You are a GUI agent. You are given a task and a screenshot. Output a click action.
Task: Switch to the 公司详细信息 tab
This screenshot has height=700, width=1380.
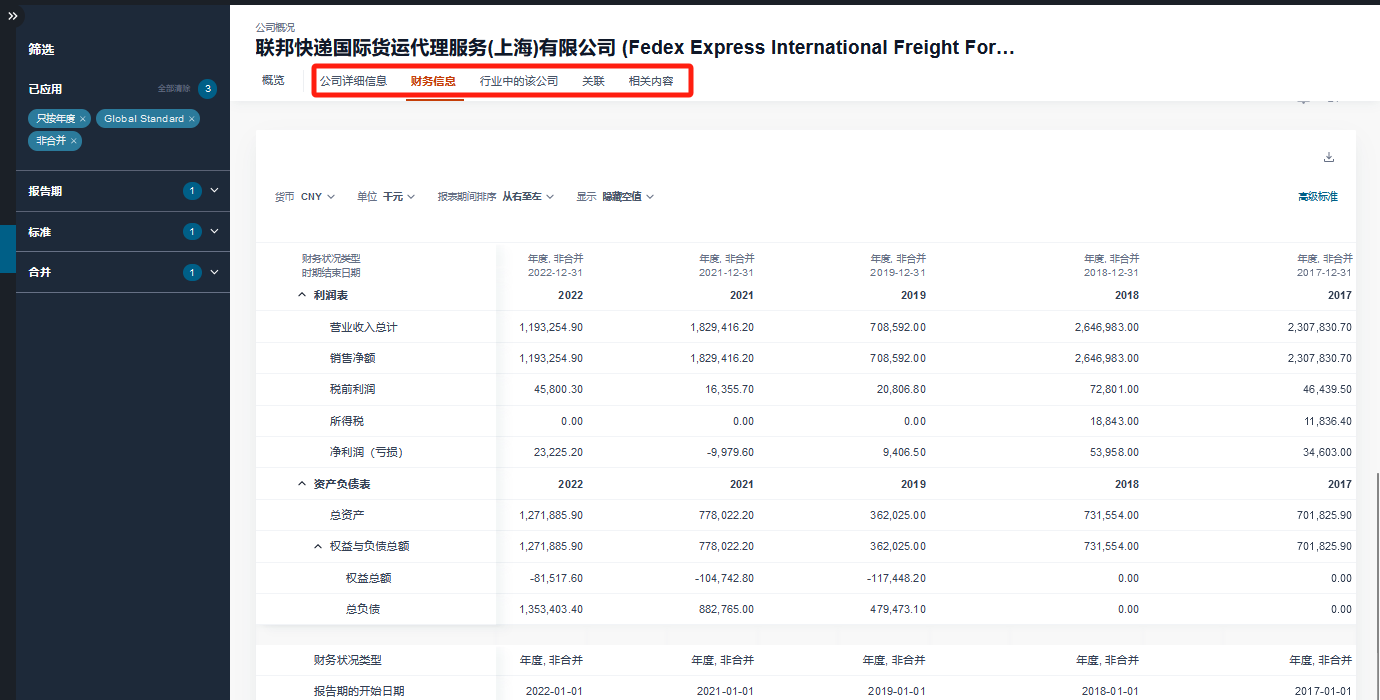(353, 81)
